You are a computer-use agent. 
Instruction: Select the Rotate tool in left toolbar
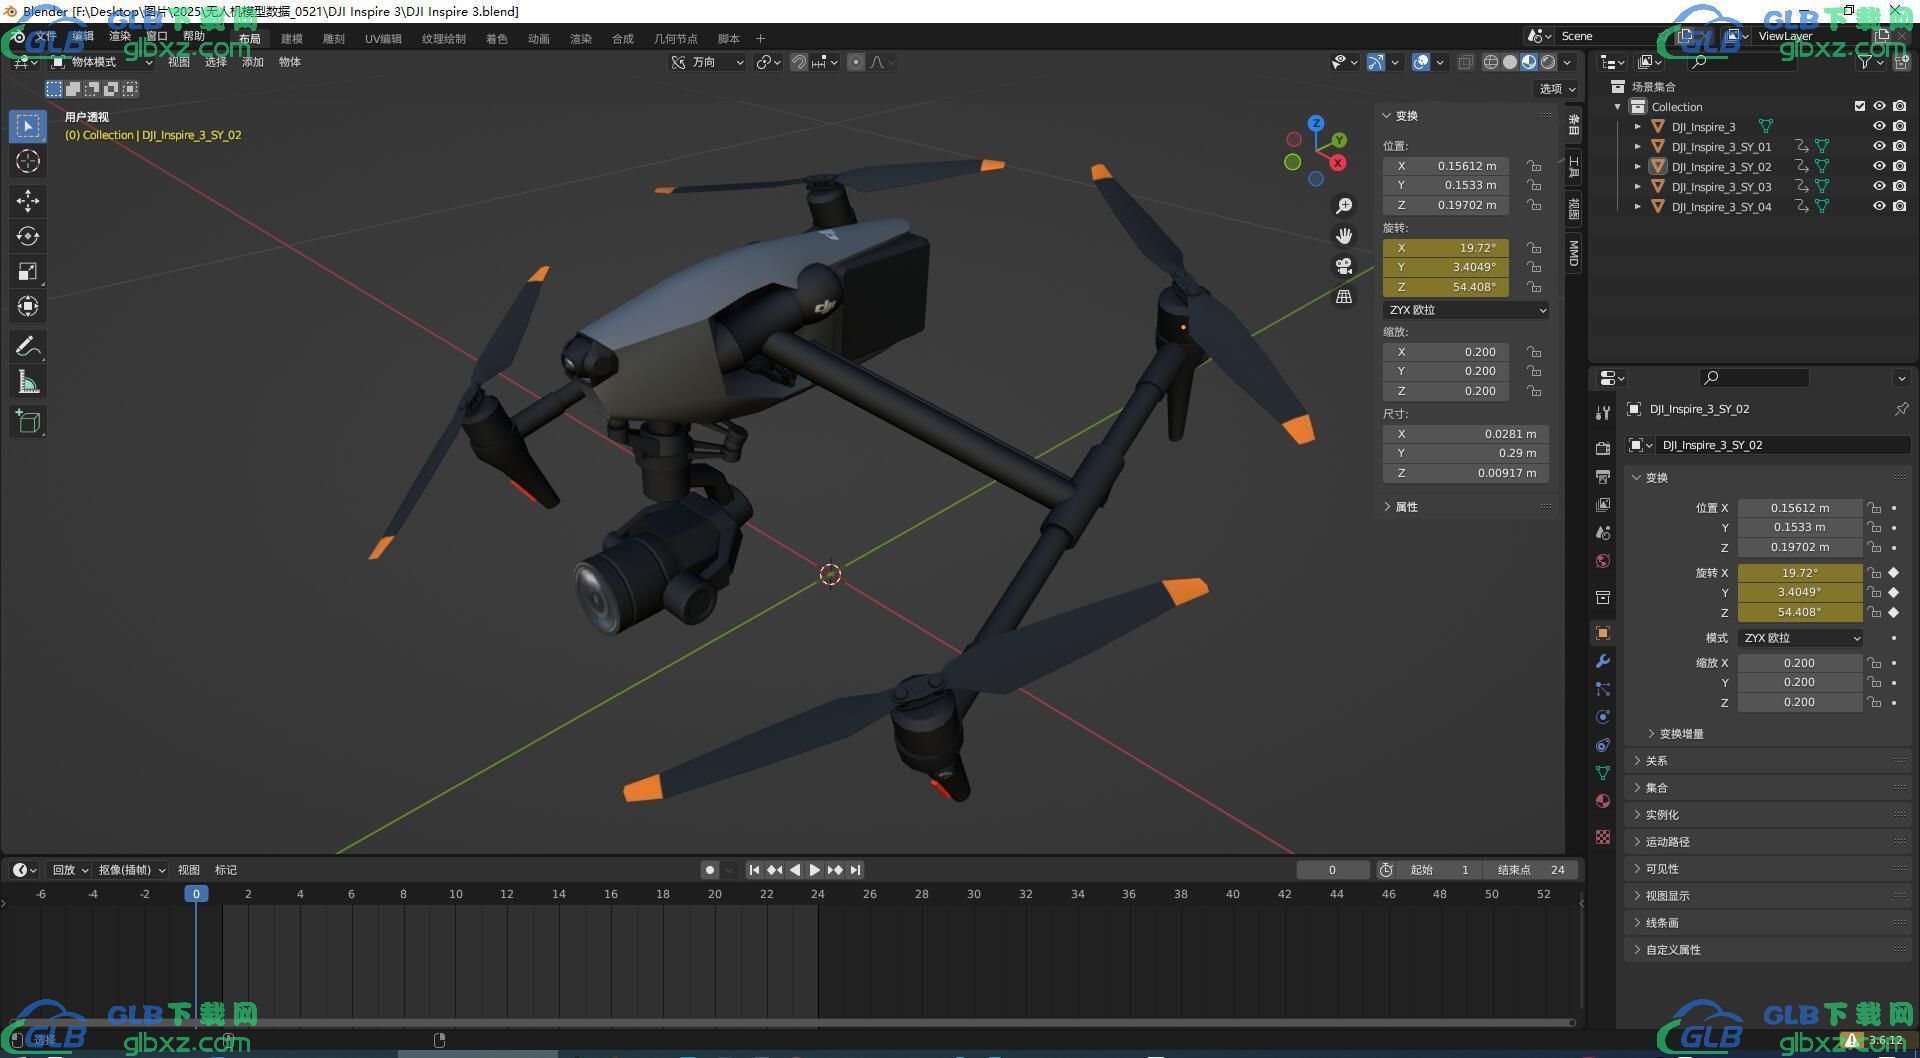[28, 236]
